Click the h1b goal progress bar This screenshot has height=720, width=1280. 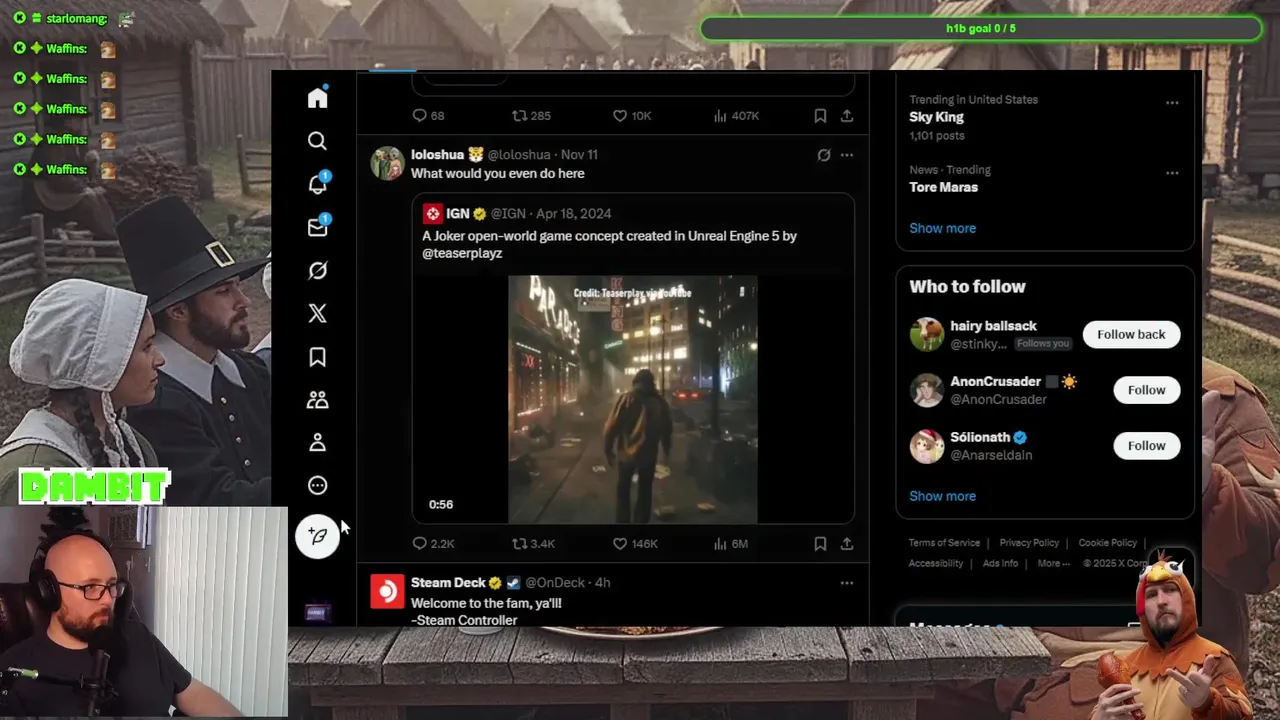pyautogui.click(x=981, y=28)
